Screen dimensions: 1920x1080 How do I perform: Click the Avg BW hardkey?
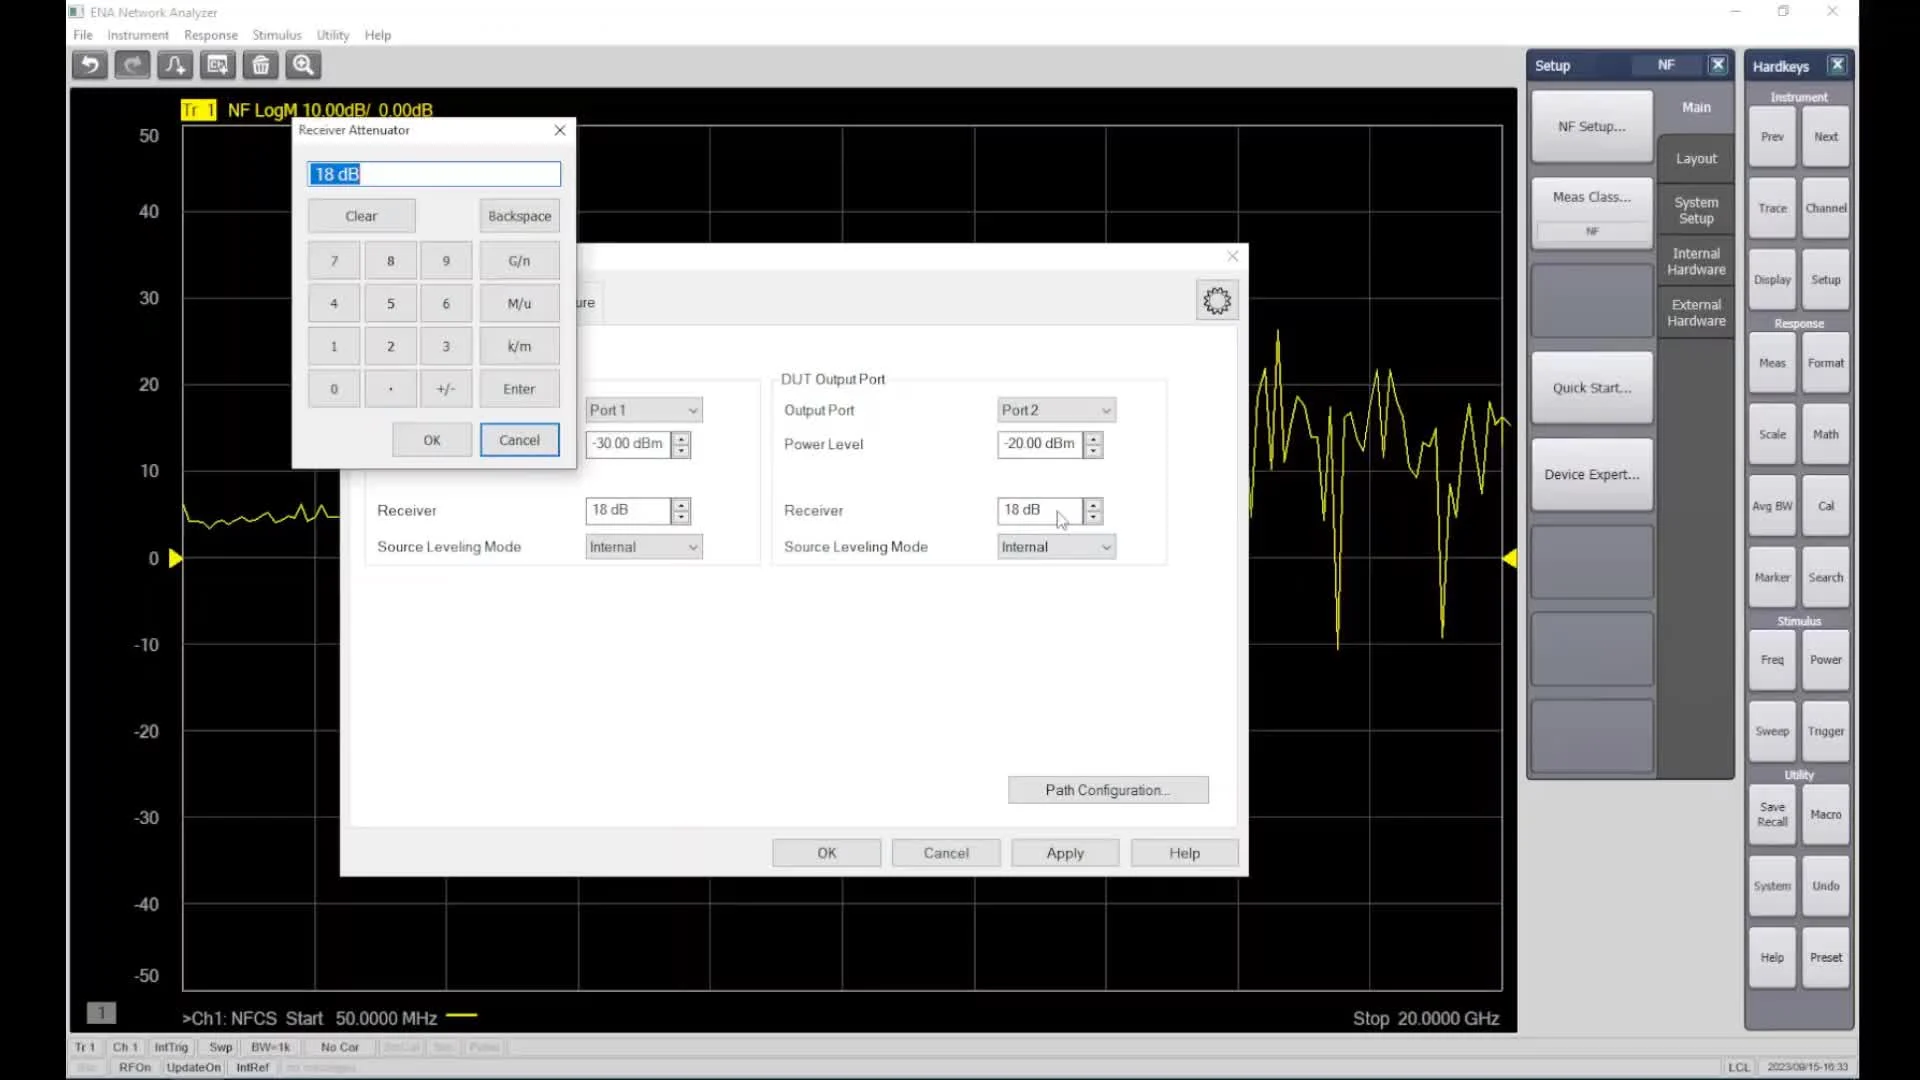(x=1772, y=506)
